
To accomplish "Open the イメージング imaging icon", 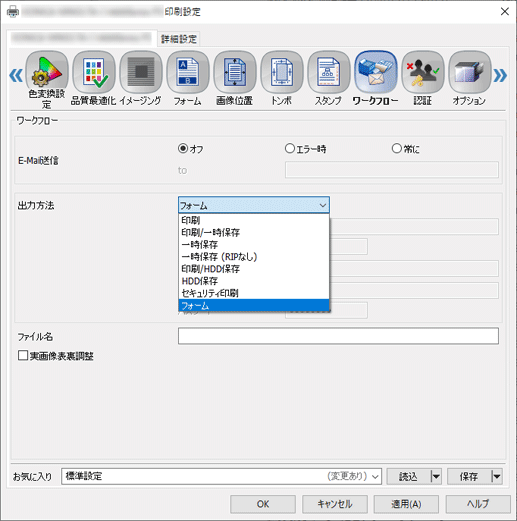I will point(141,72).
